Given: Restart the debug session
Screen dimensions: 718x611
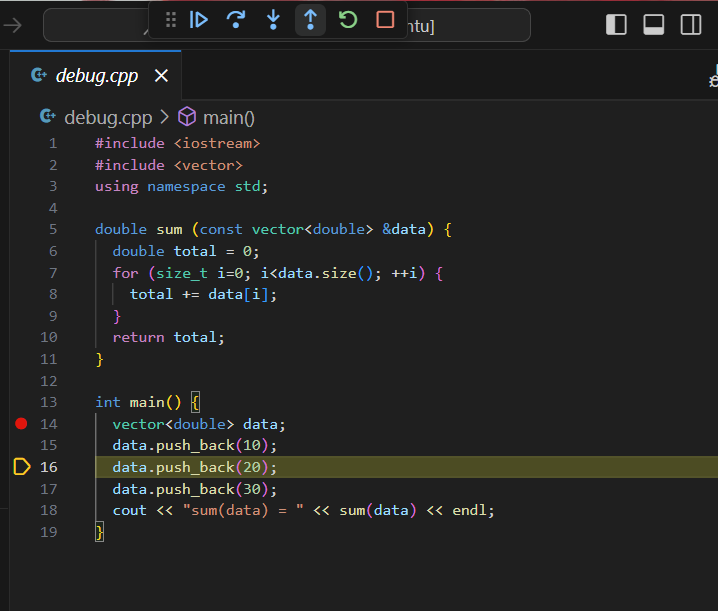Looking at the screenshot, I should pyautogui.click(x=347, y=19).
